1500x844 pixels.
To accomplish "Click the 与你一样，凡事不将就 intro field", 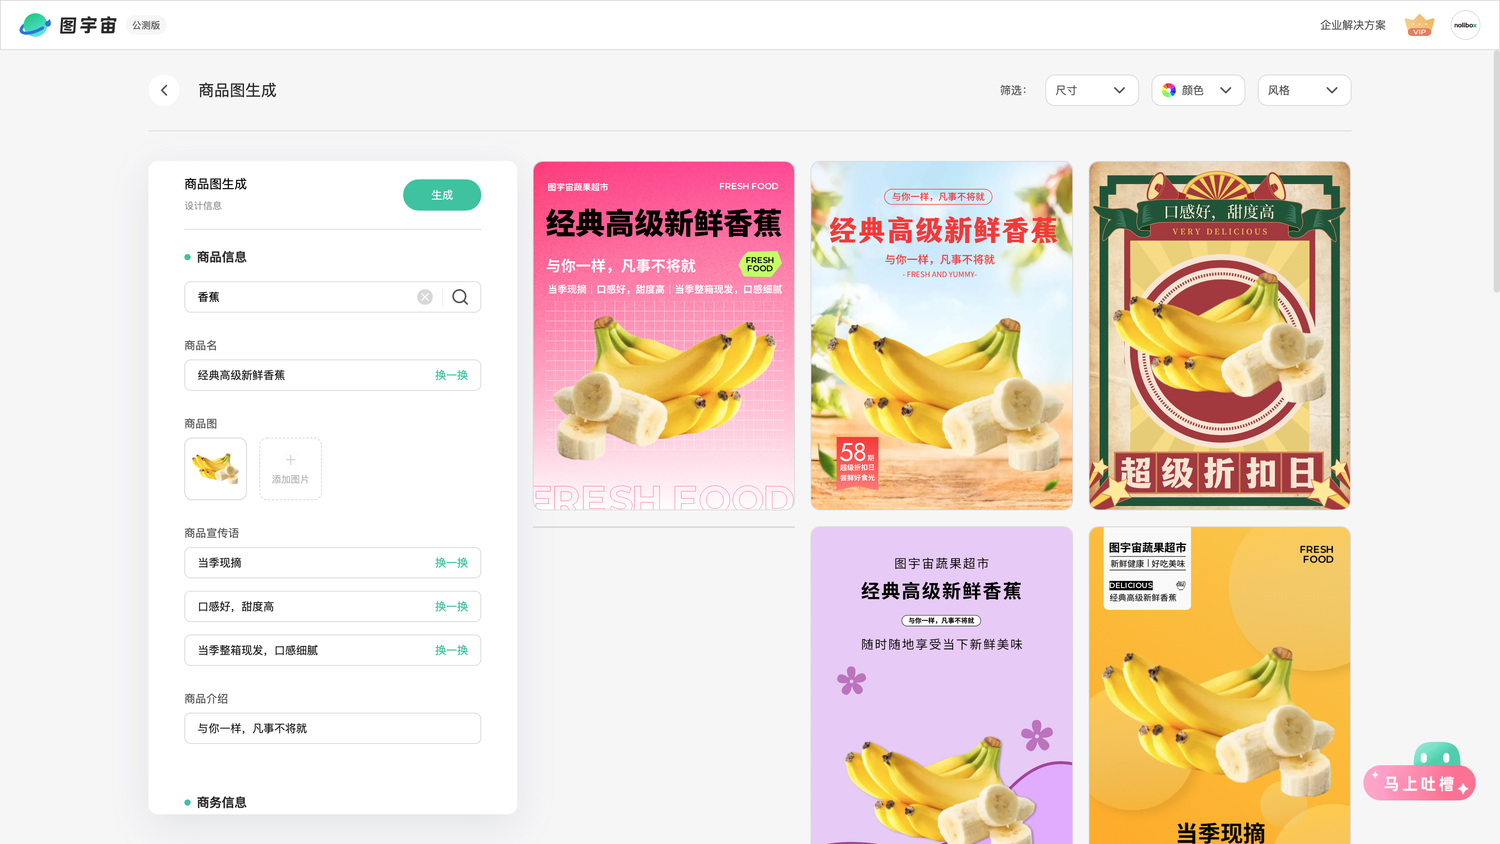I will click(332, 728).
